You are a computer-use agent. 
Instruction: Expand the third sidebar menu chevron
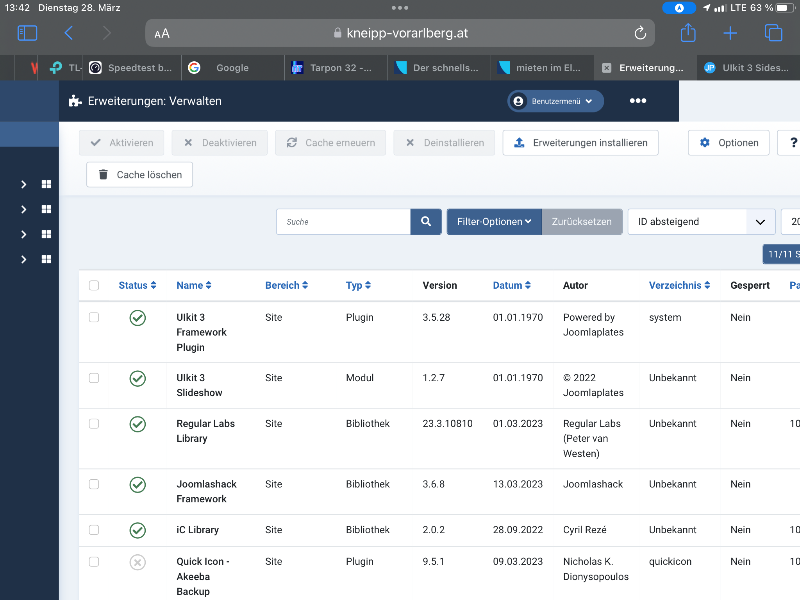click(23, 234)
